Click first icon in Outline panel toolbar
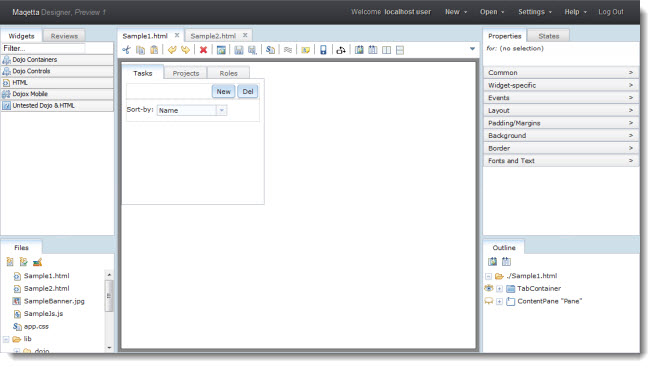Image resolution: width=655 pixels, height=368 pixels. (493, 261)
